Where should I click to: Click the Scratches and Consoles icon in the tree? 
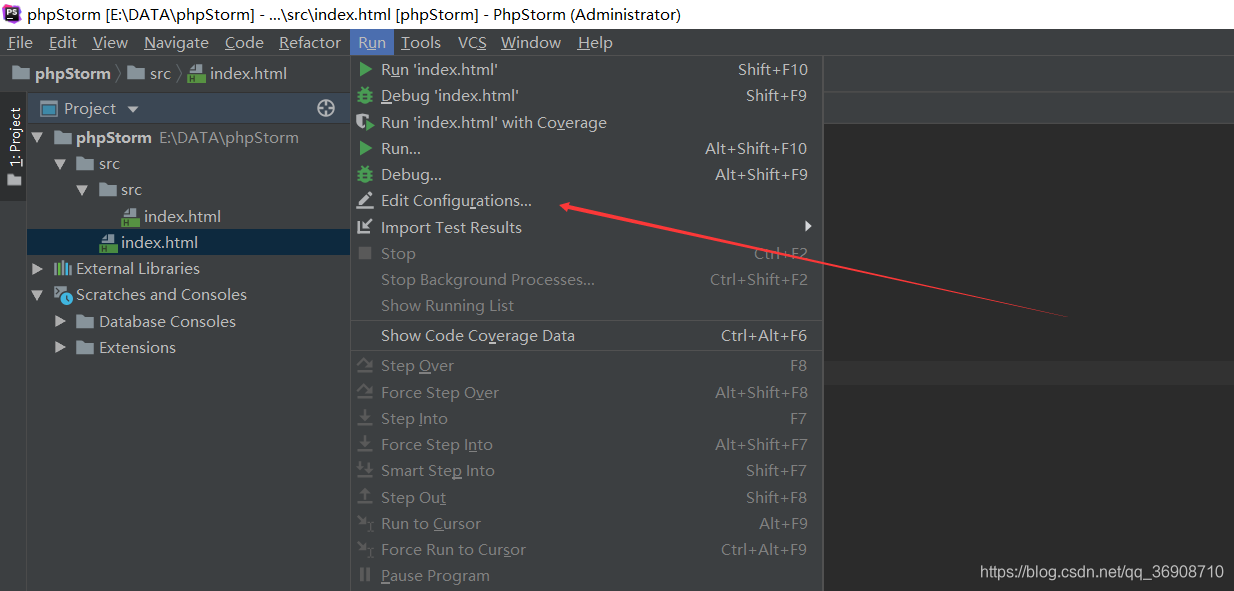[60, 294]
